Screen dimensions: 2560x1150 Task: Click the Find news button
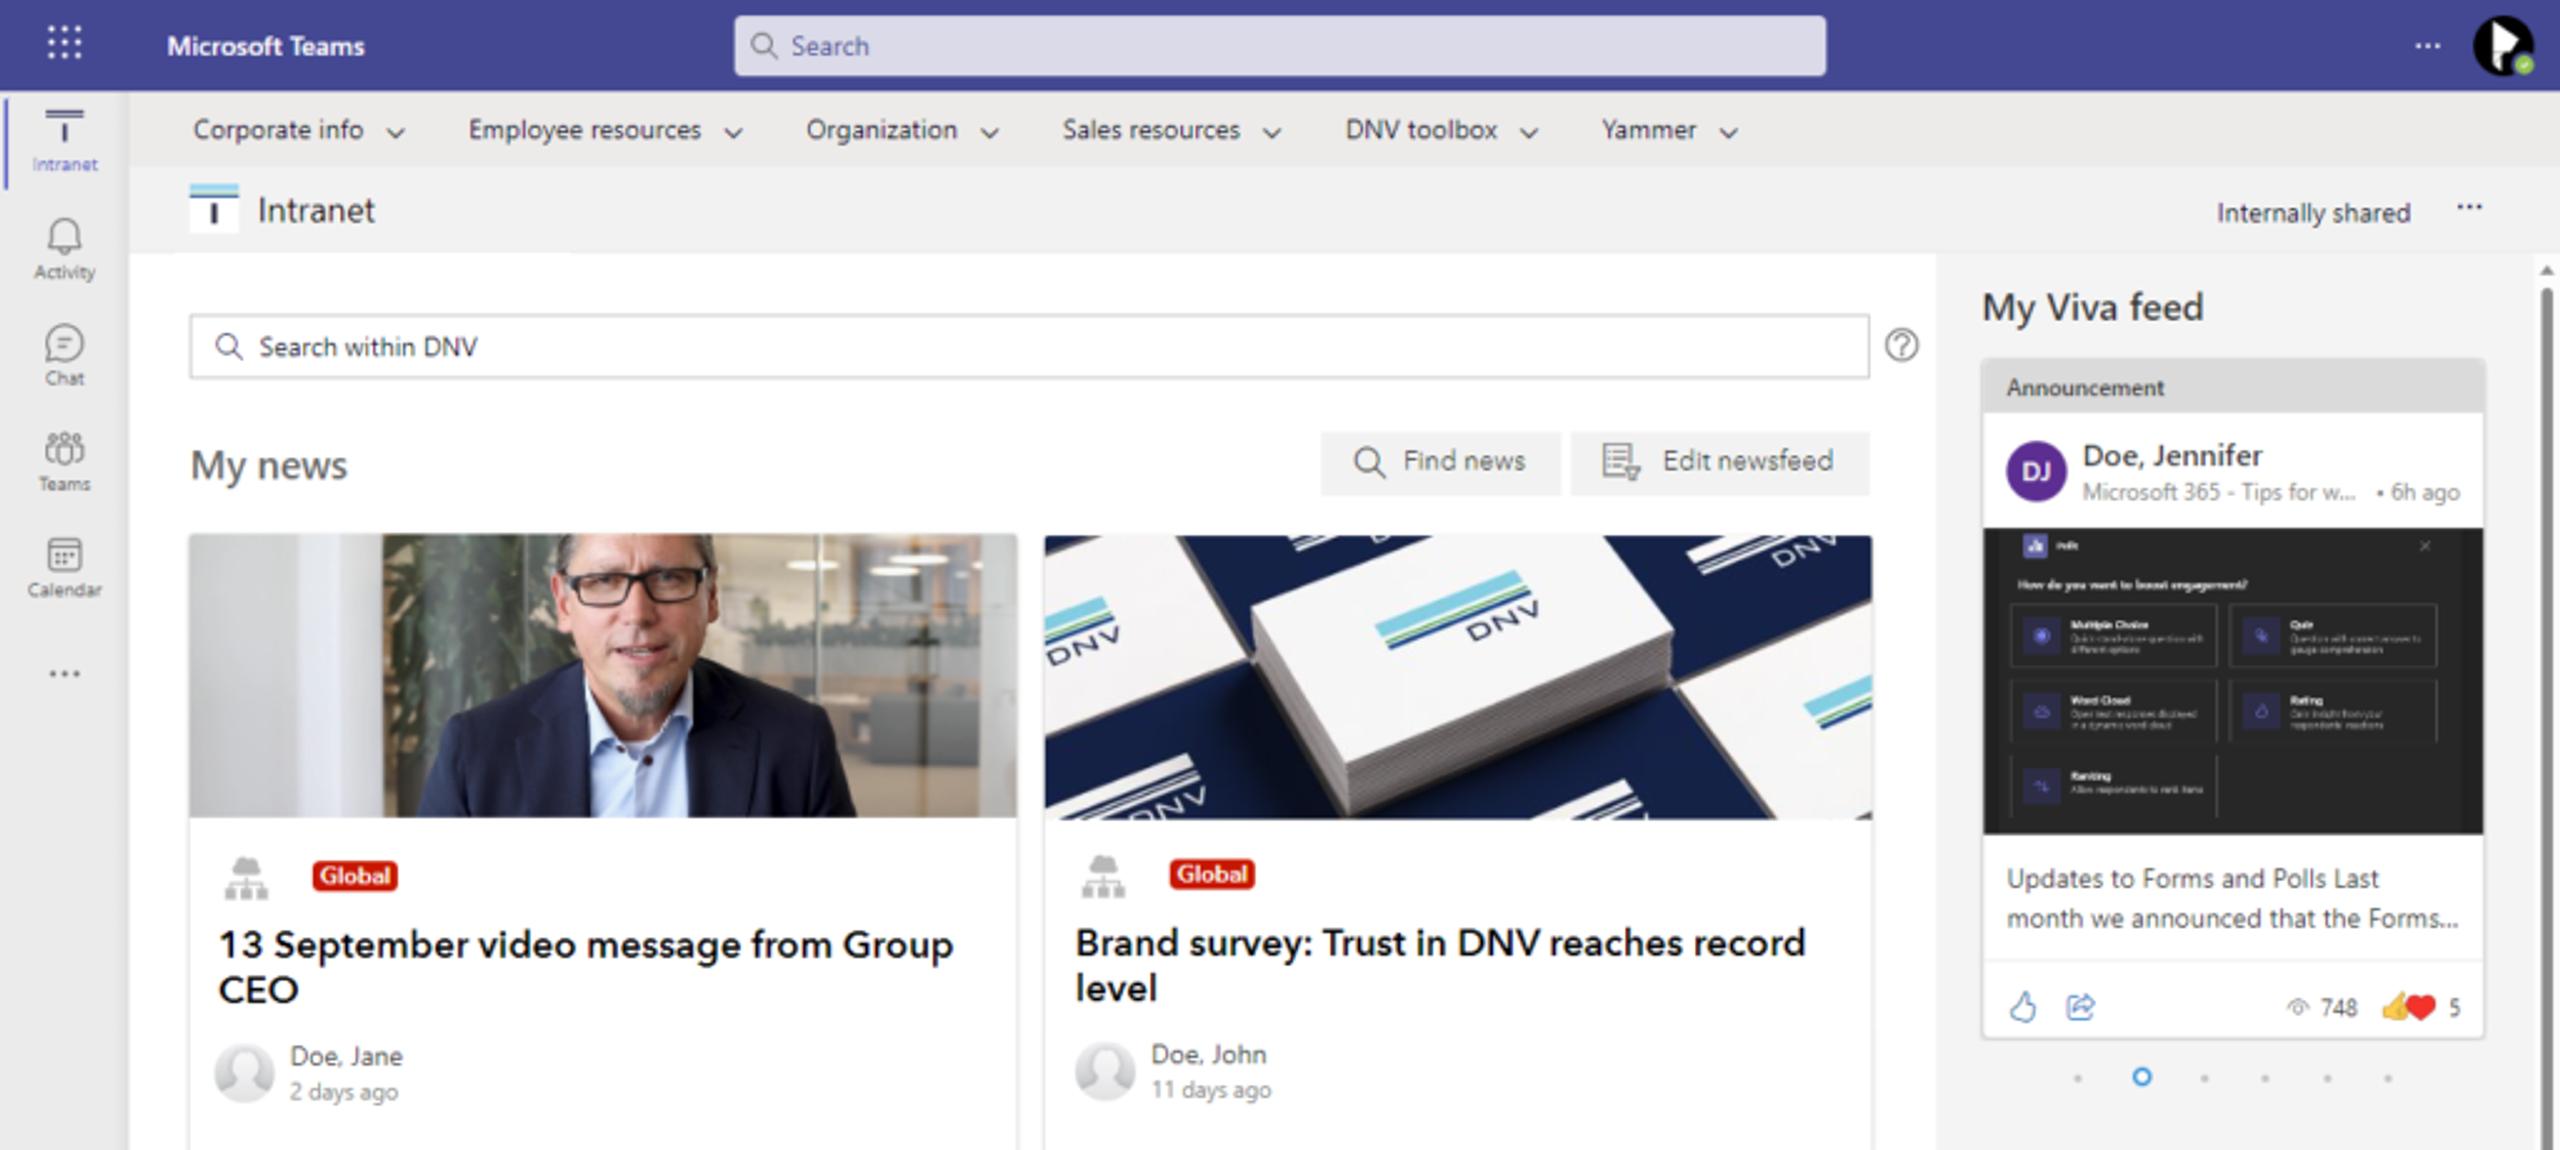[x=1440, y=462]
